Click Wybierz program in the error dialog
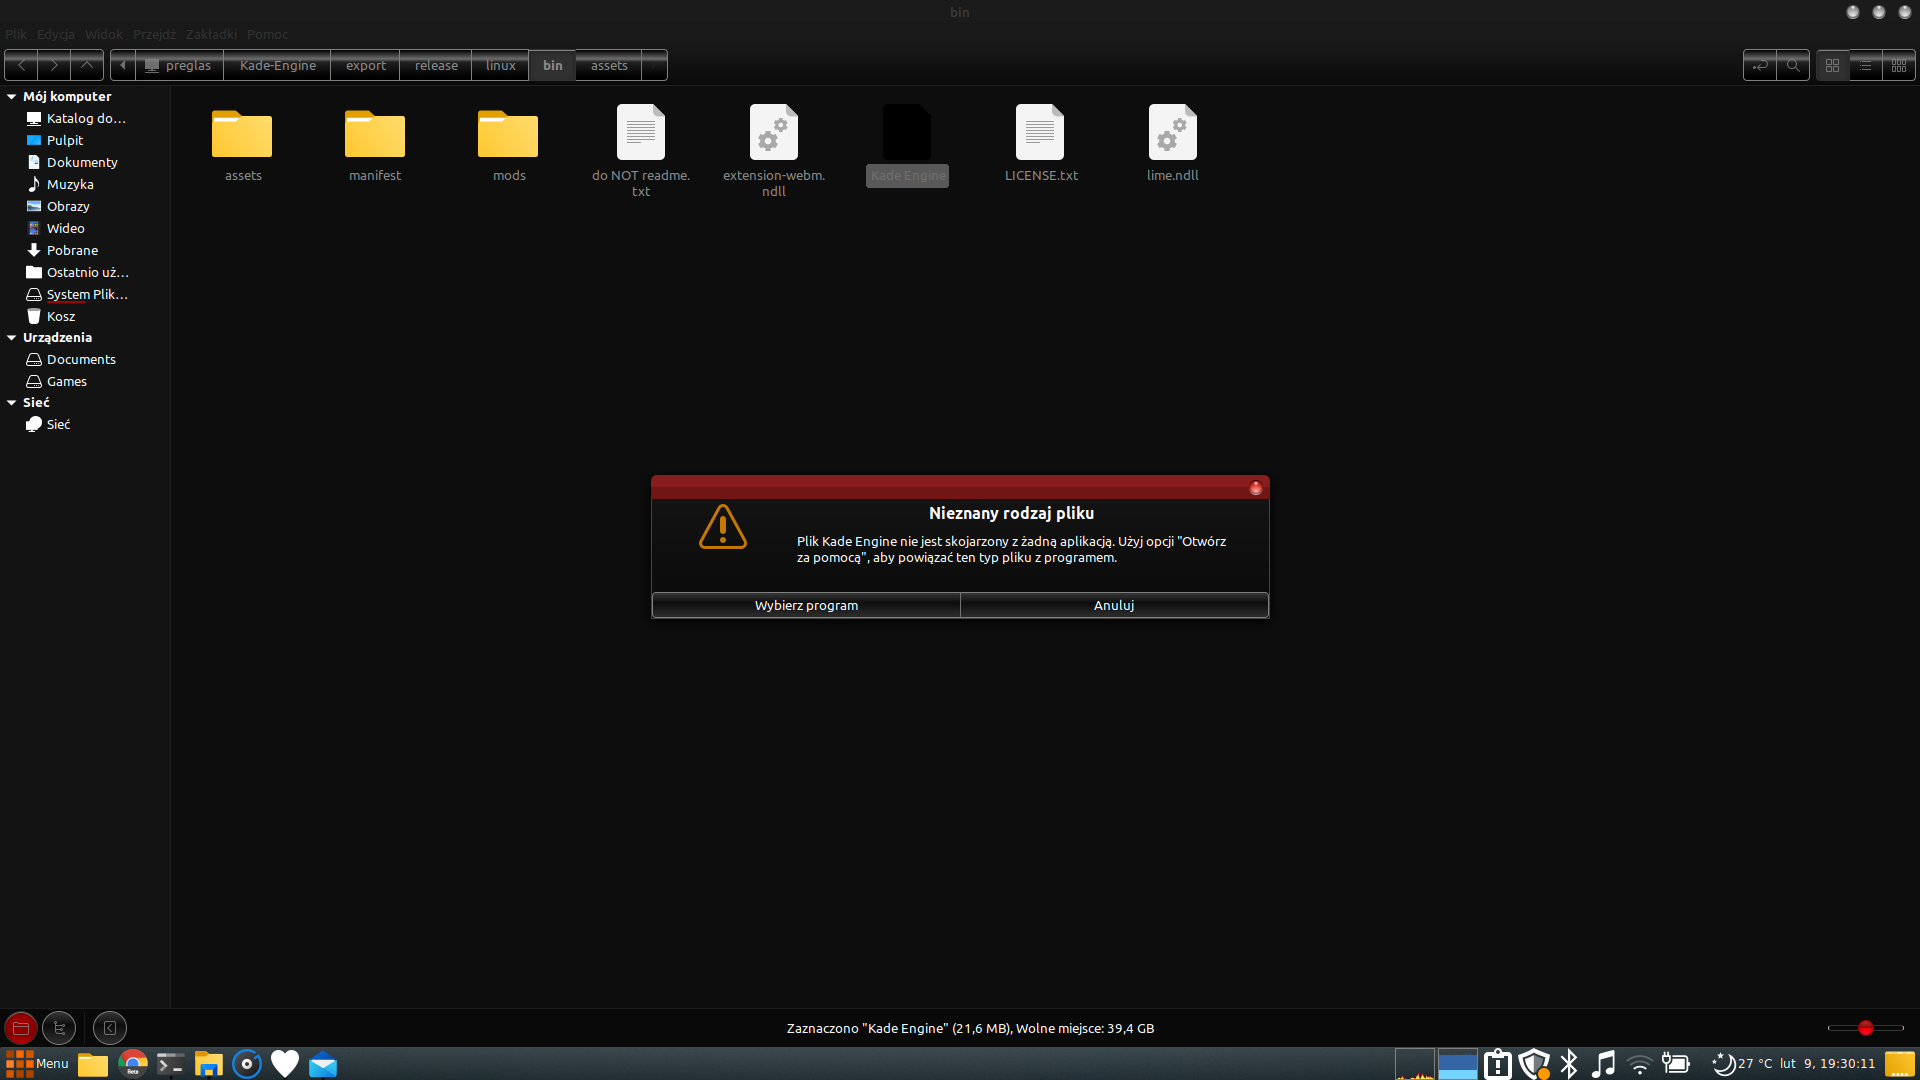The width and height of the screenshot is (1920, 1080). click(x=805, y=605)
